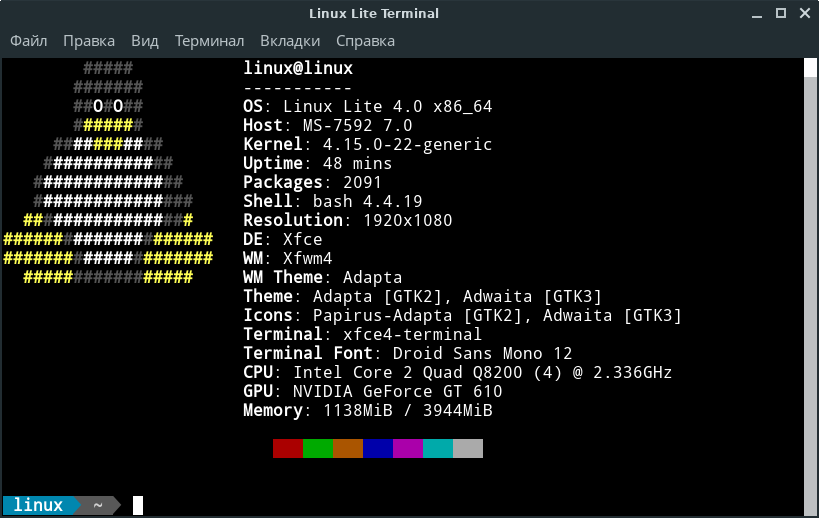Click the 'Shell: bash 4.4.19' line
819x518 pixels.
(x=333, y=201)
